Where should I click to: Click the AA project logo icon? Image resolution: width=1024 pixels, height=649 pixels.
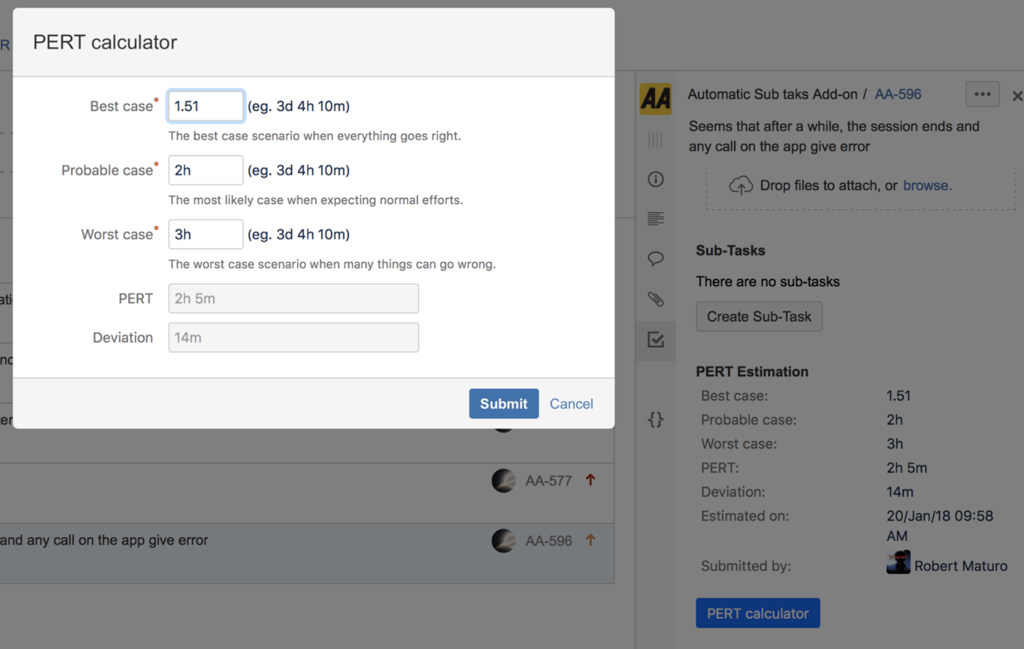pos(656,98)
